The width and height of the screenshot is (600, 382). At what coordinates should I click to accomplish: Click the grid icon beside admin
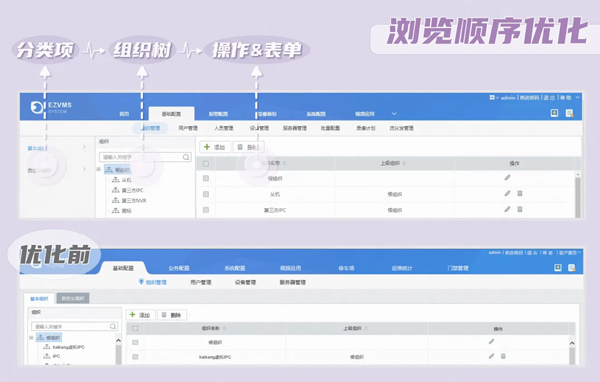click(492, 98)
